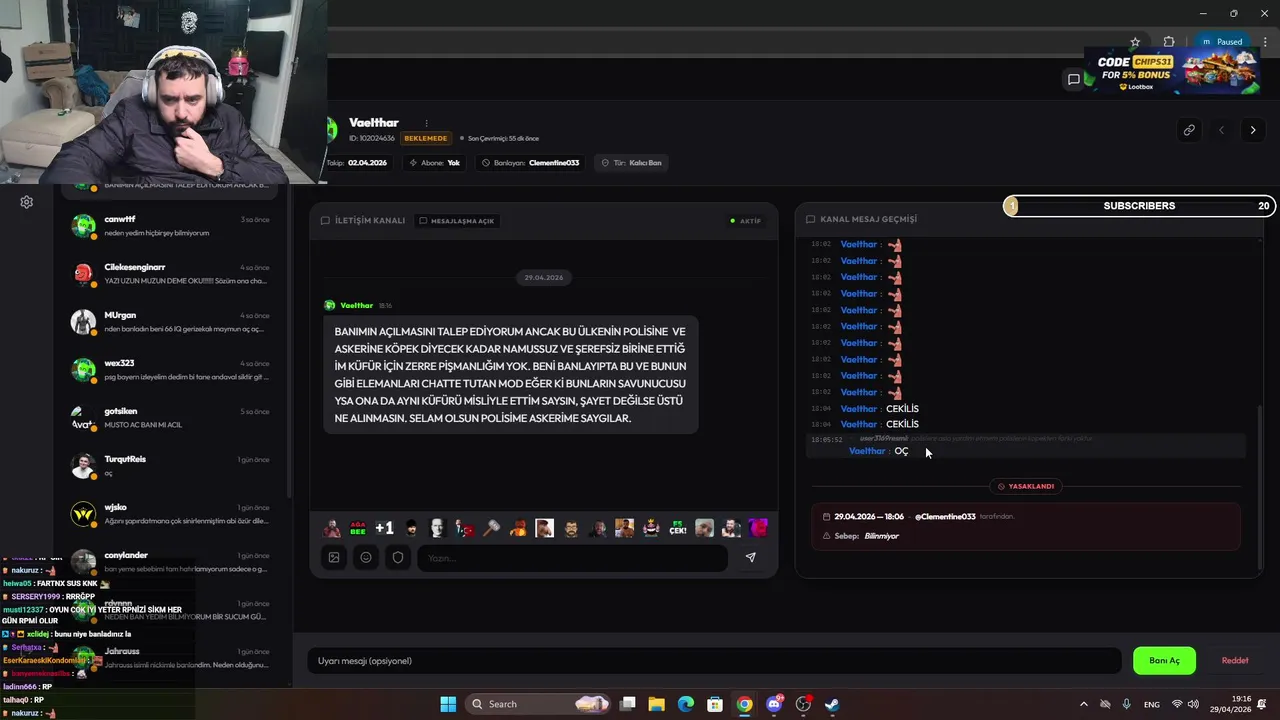1280x720 pixels.
Task: Insert the AGA BEE emote
Action: (358, 528)
